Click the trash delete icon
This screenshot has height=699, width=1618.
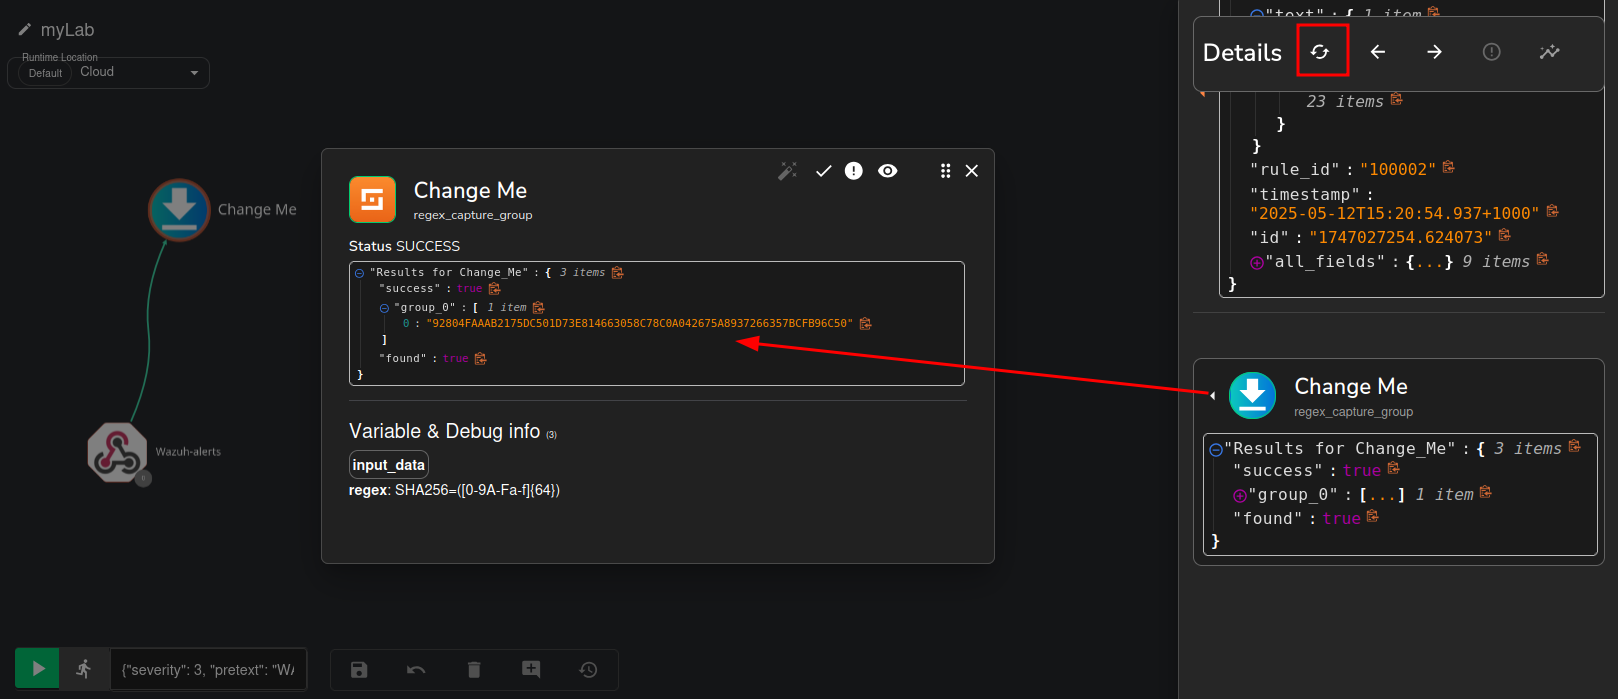coord(474,670)
